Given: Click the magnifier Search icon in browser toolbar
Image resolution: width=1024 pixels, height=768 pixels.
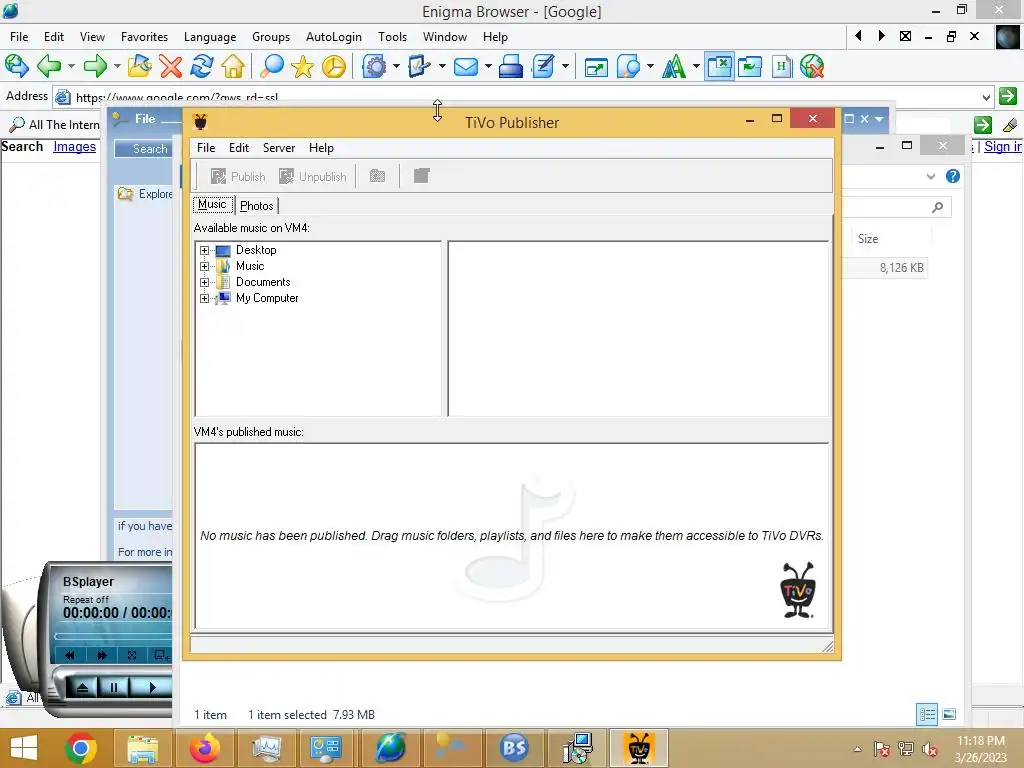Looking at the screenshot, I should pyautogui.click(x=272, y=66).
